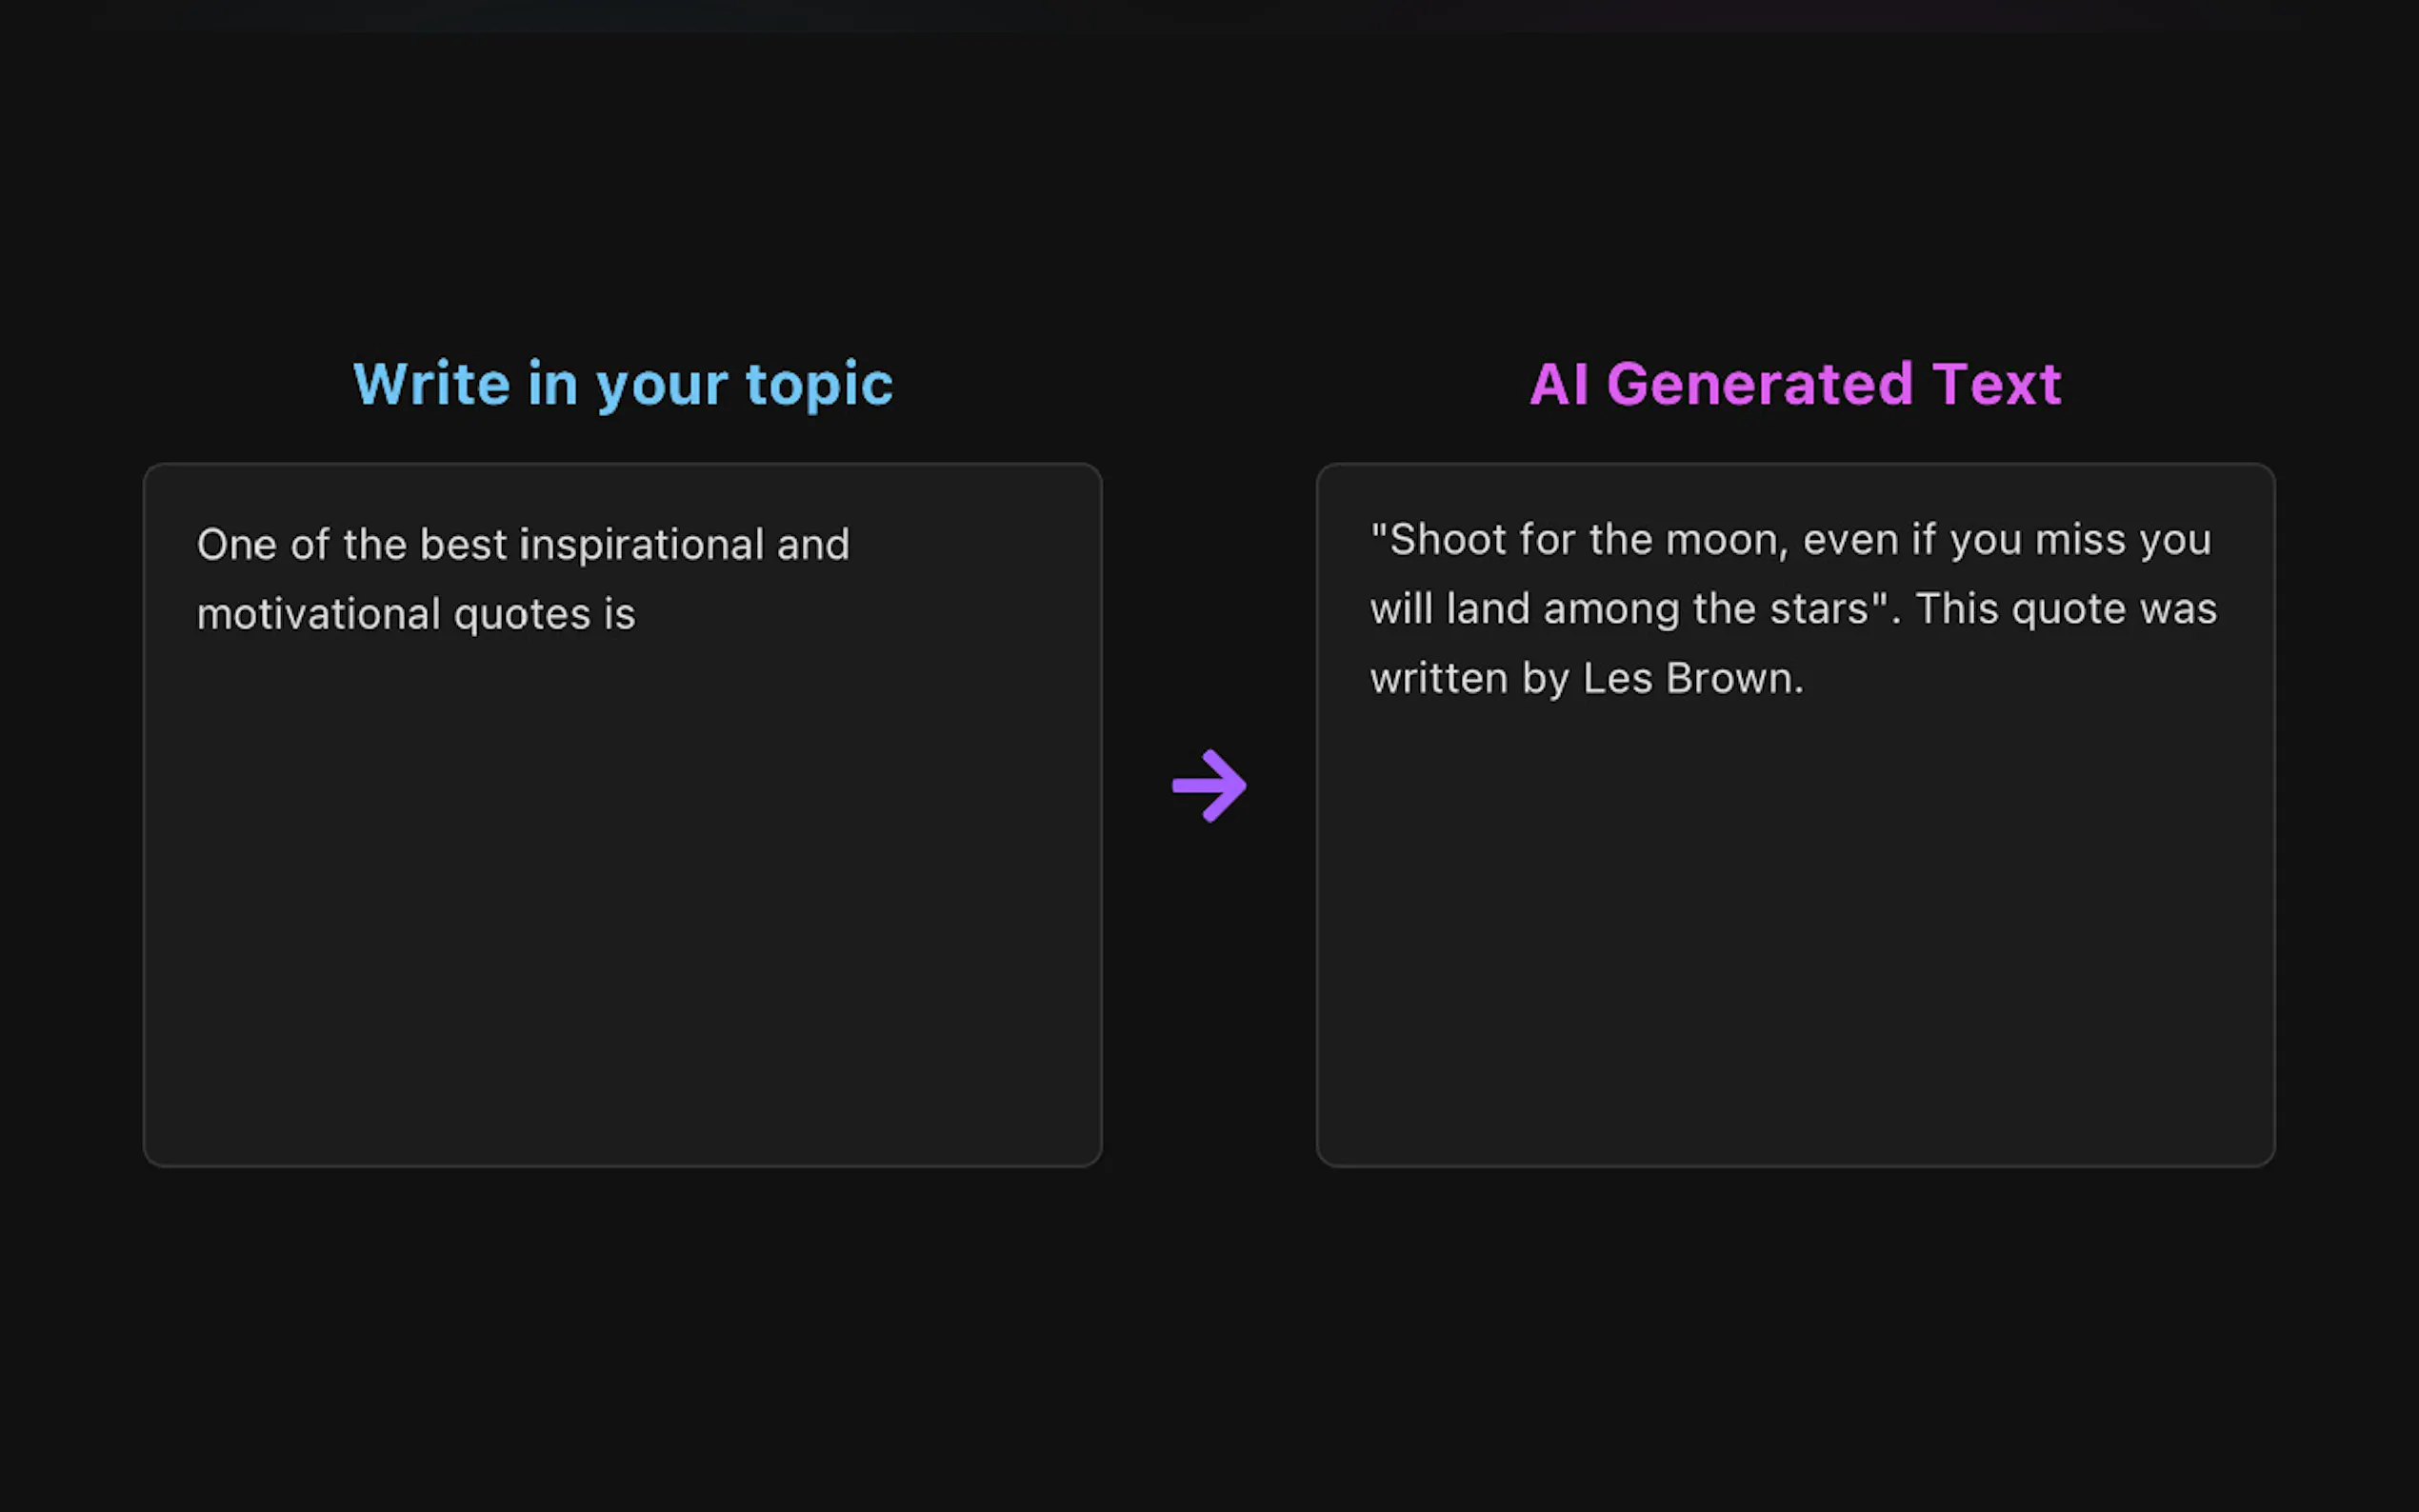Click the 'Write in your topic' heading
This screenshot has height=1512, width=2419.
623,384
